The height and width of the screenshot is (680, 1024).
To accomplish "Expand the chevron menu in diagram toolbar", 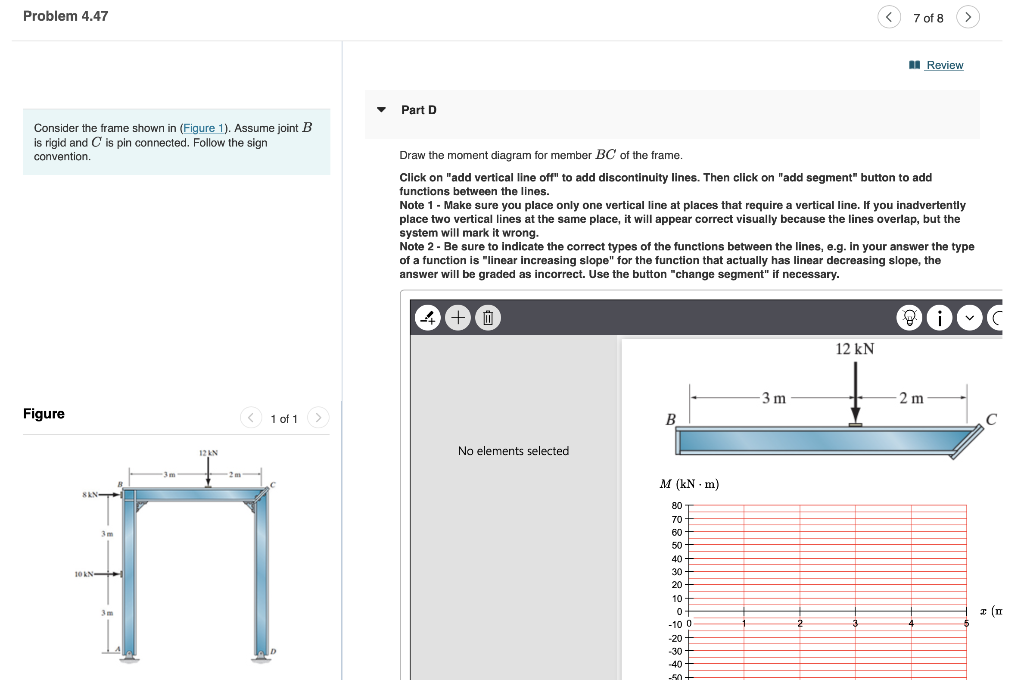I will point(969,317).
